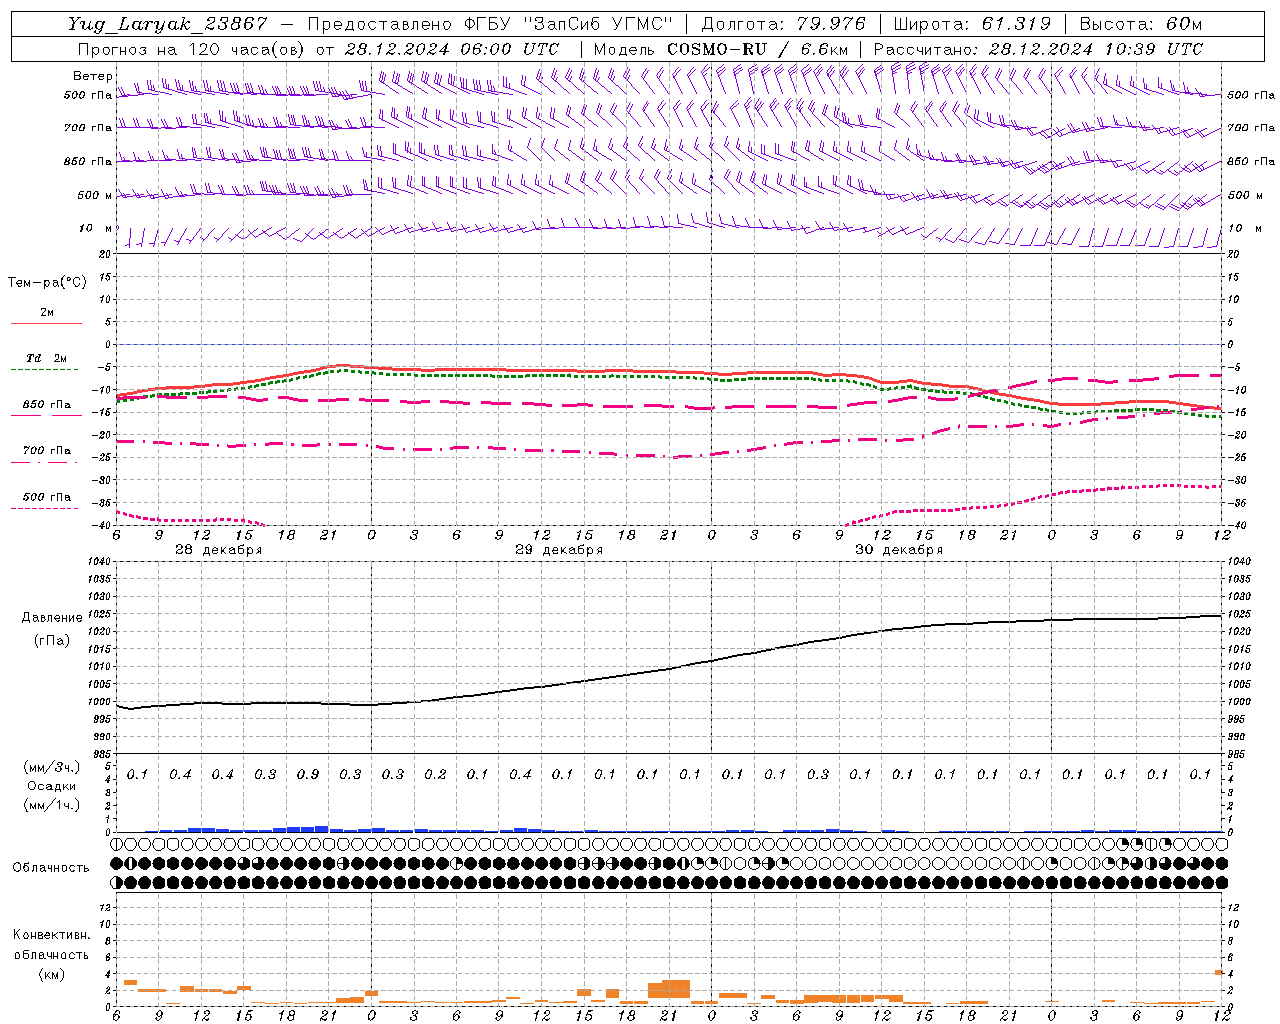Click the Облачность cloud cover label
Viewport: 1280px width, 1024px height.
(x=51, y=867)
